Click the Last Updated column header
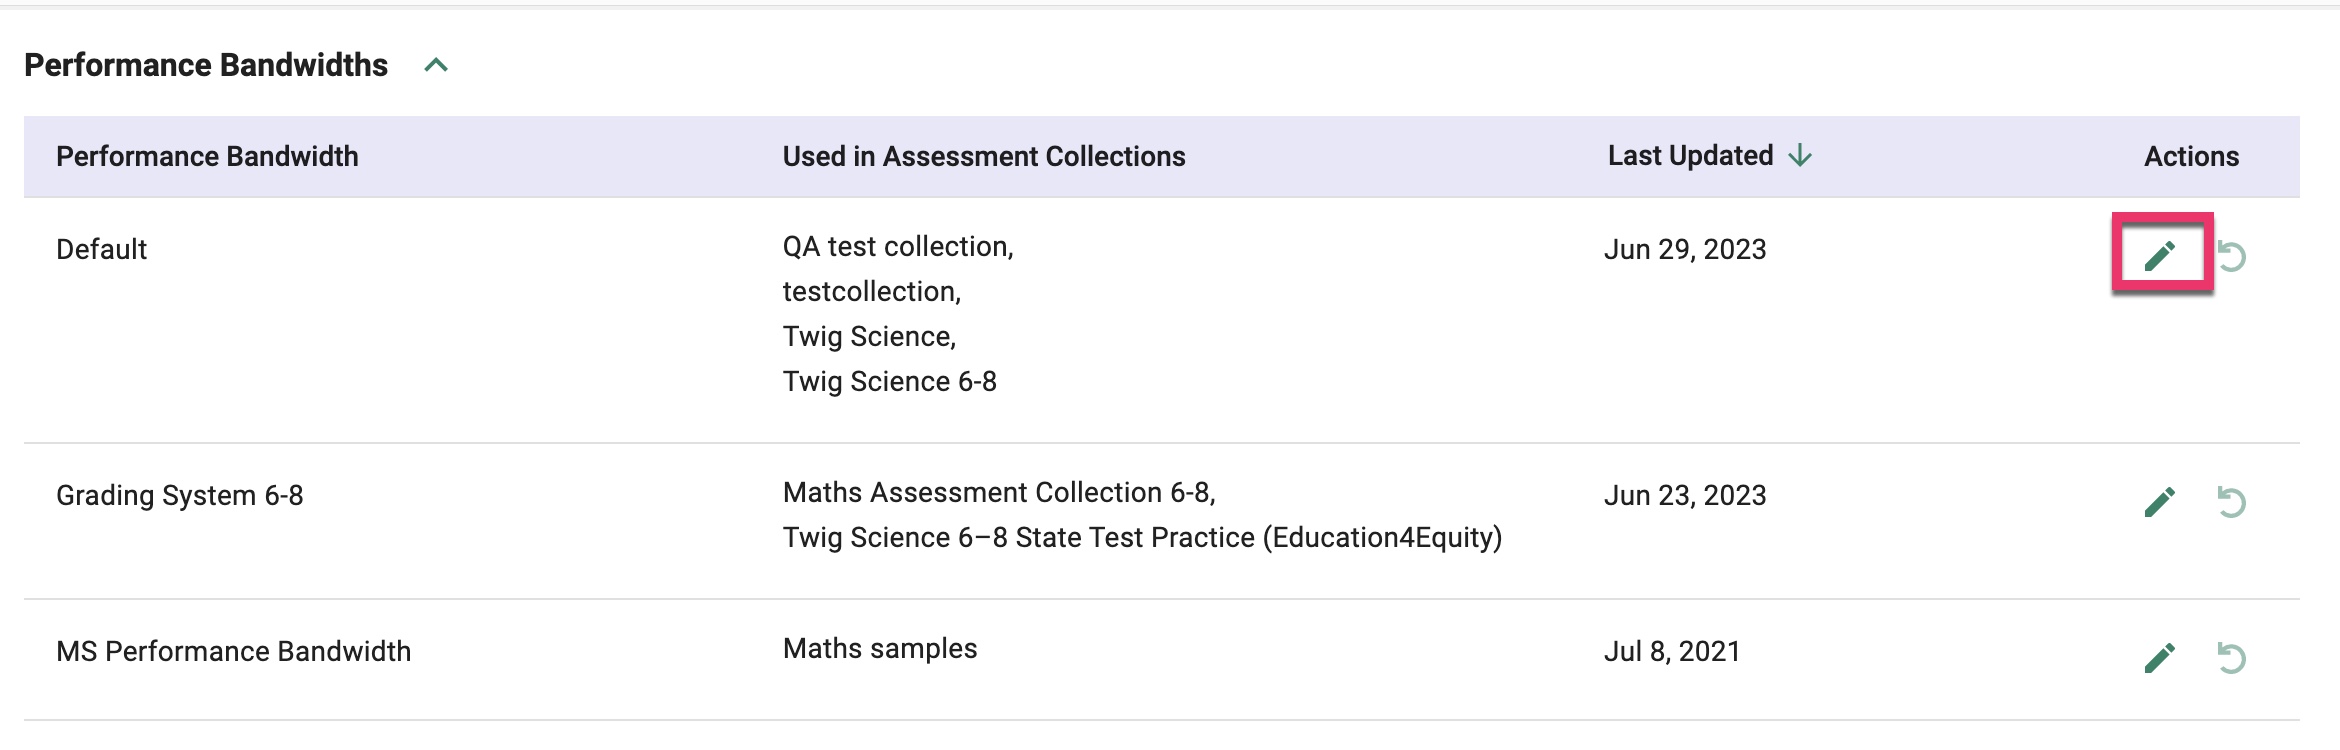Screen dimensions: 2340x750 (1690, 156)
